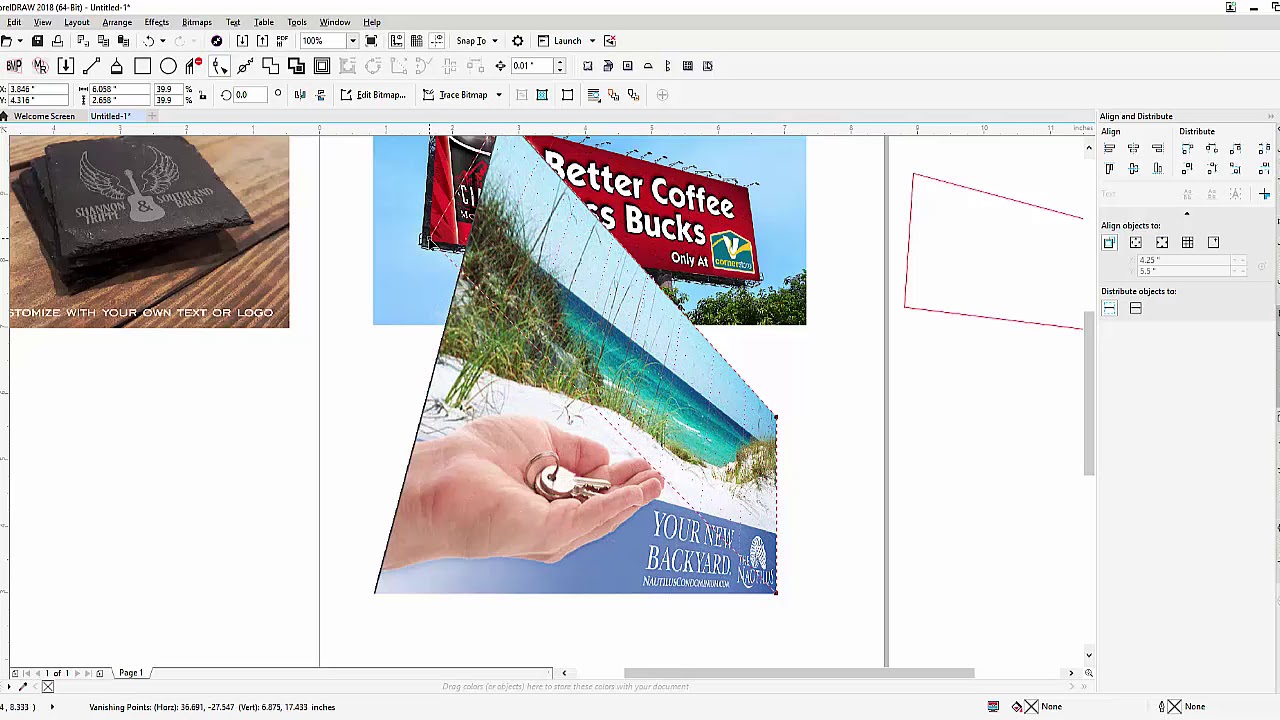This screenshot has height=720, width=1280.
Task: Click the Weld shapes icon
Action: click(270, 66)
